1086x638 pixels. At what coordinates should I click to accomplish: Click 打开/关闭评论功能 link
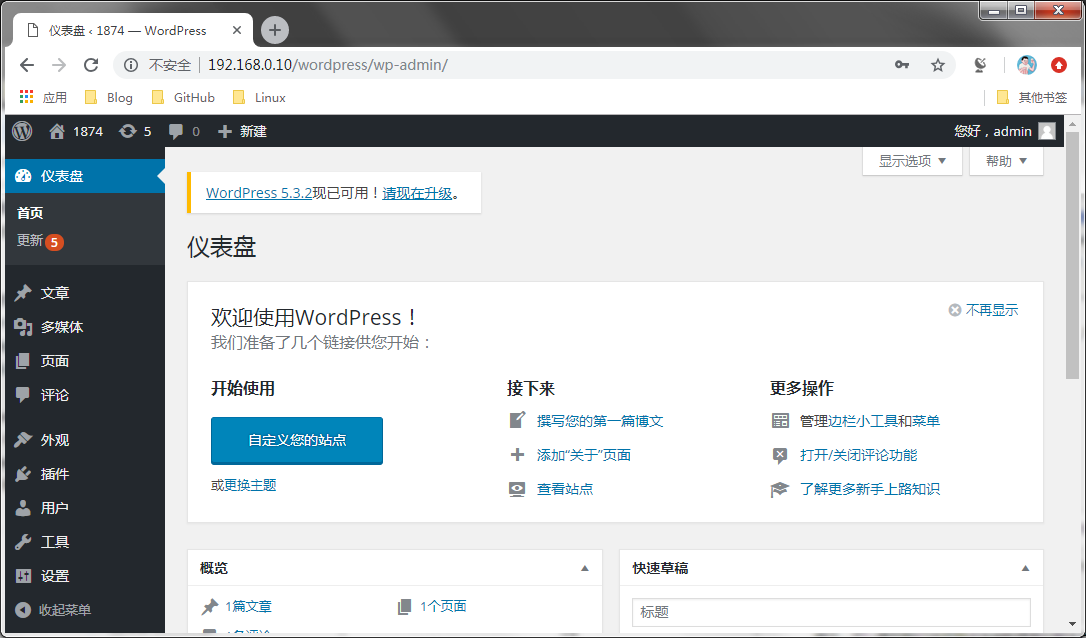pos(858,454)
